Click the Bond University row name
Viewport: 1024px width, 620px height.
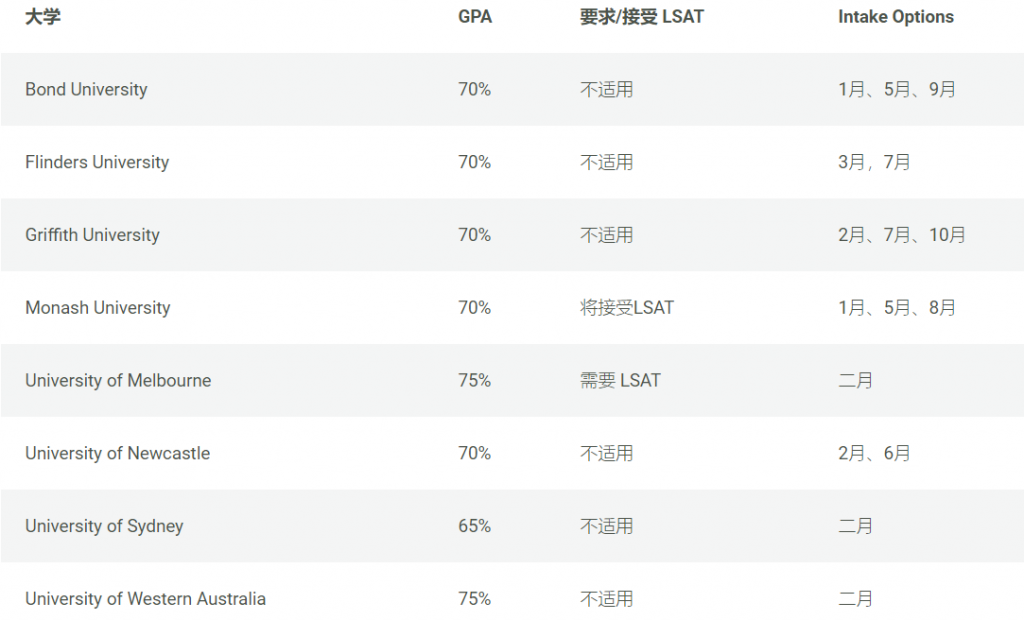(86, 90)
